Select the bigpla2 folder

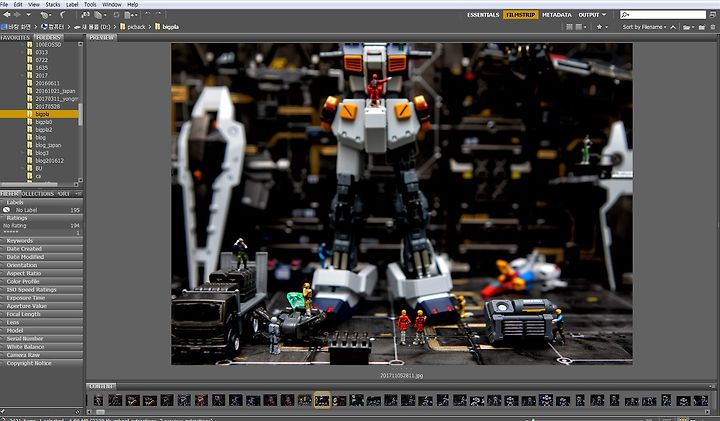[44, 130]
